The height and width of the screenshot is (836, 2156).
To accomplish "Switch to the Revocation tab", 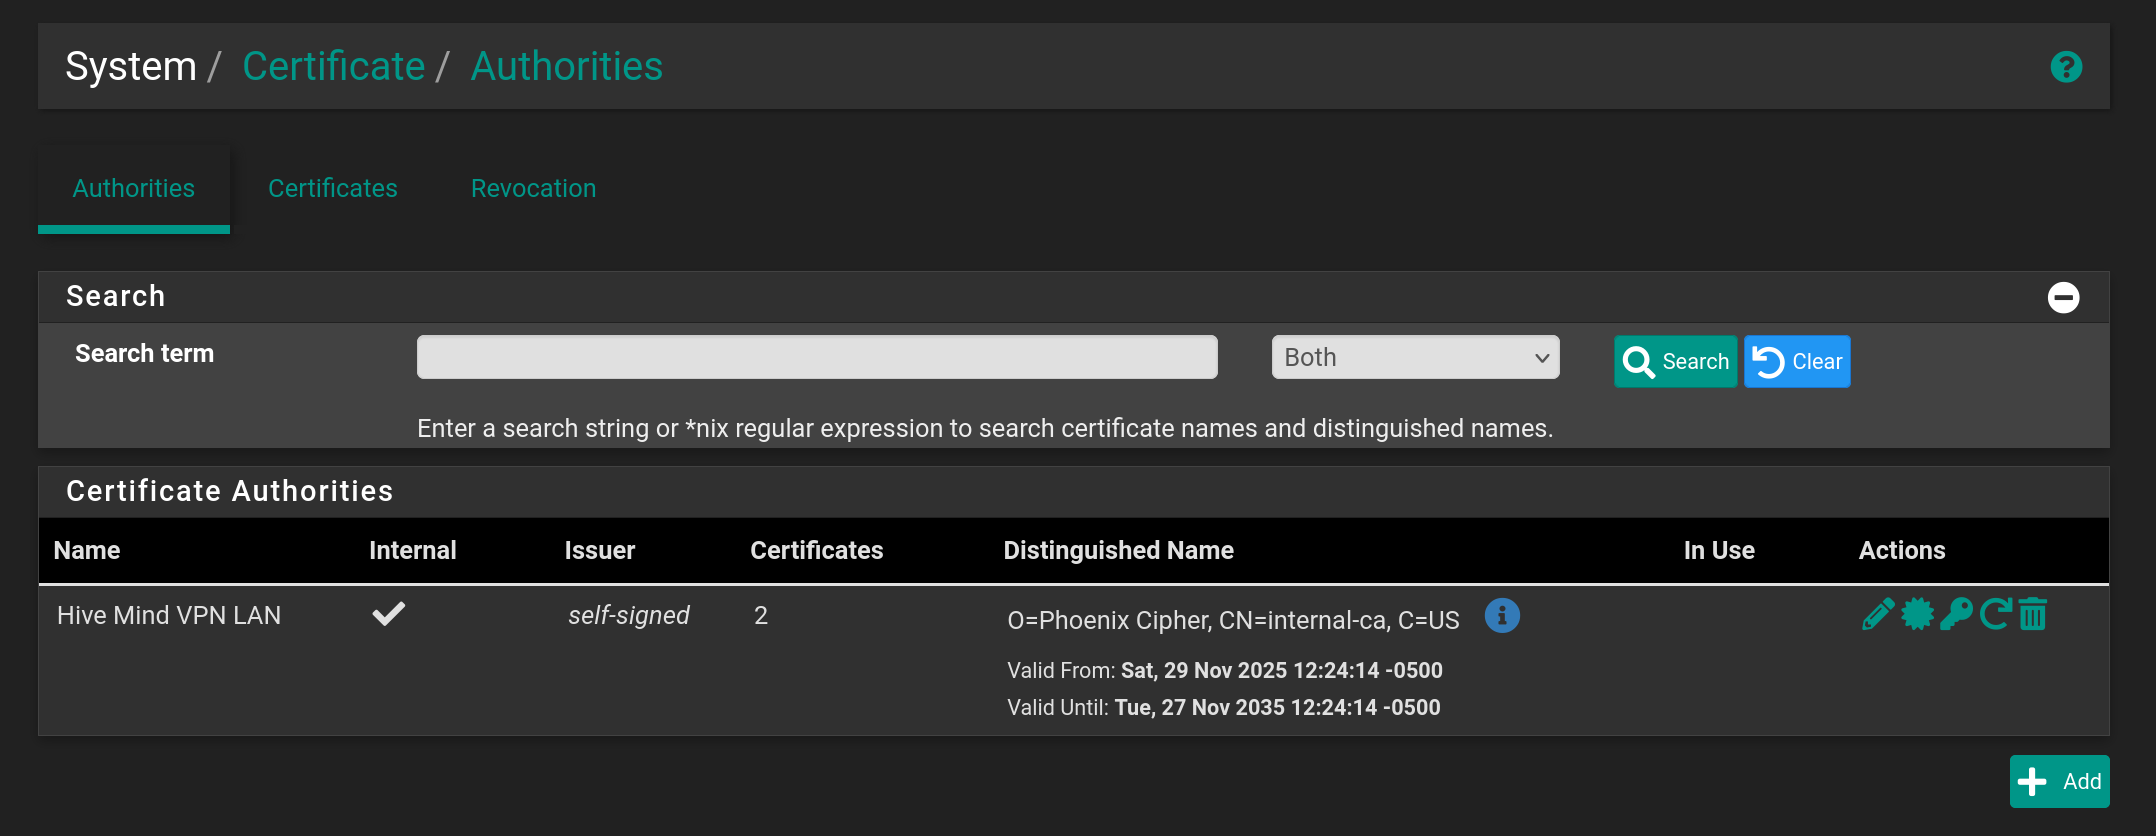I will coord(533,189).
